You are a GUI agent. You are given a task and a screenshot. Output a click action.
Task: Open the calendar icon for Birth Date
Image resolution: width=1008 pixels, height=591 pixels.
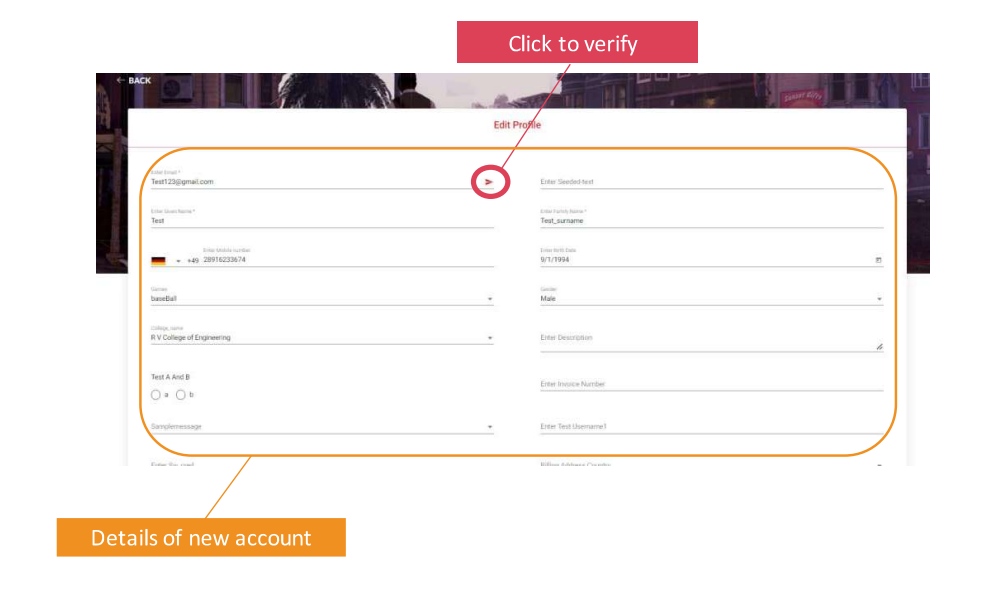point(878,258)
